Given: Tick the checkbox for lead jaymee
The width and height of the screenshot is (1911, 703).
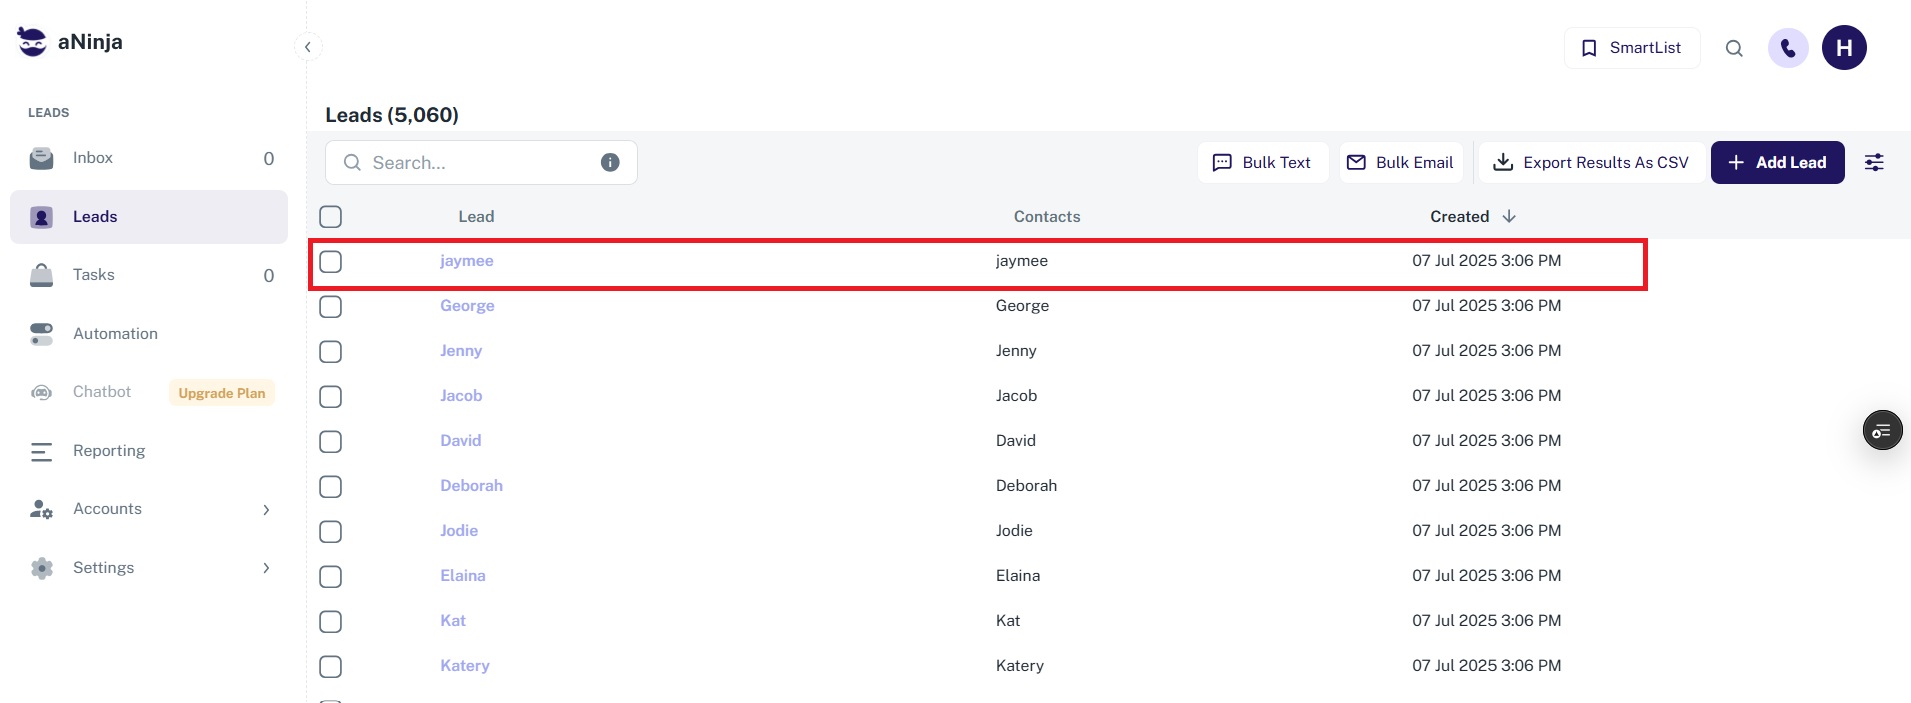Looking at the screenshot, I should pyautogui.click(x=331, y=262).
